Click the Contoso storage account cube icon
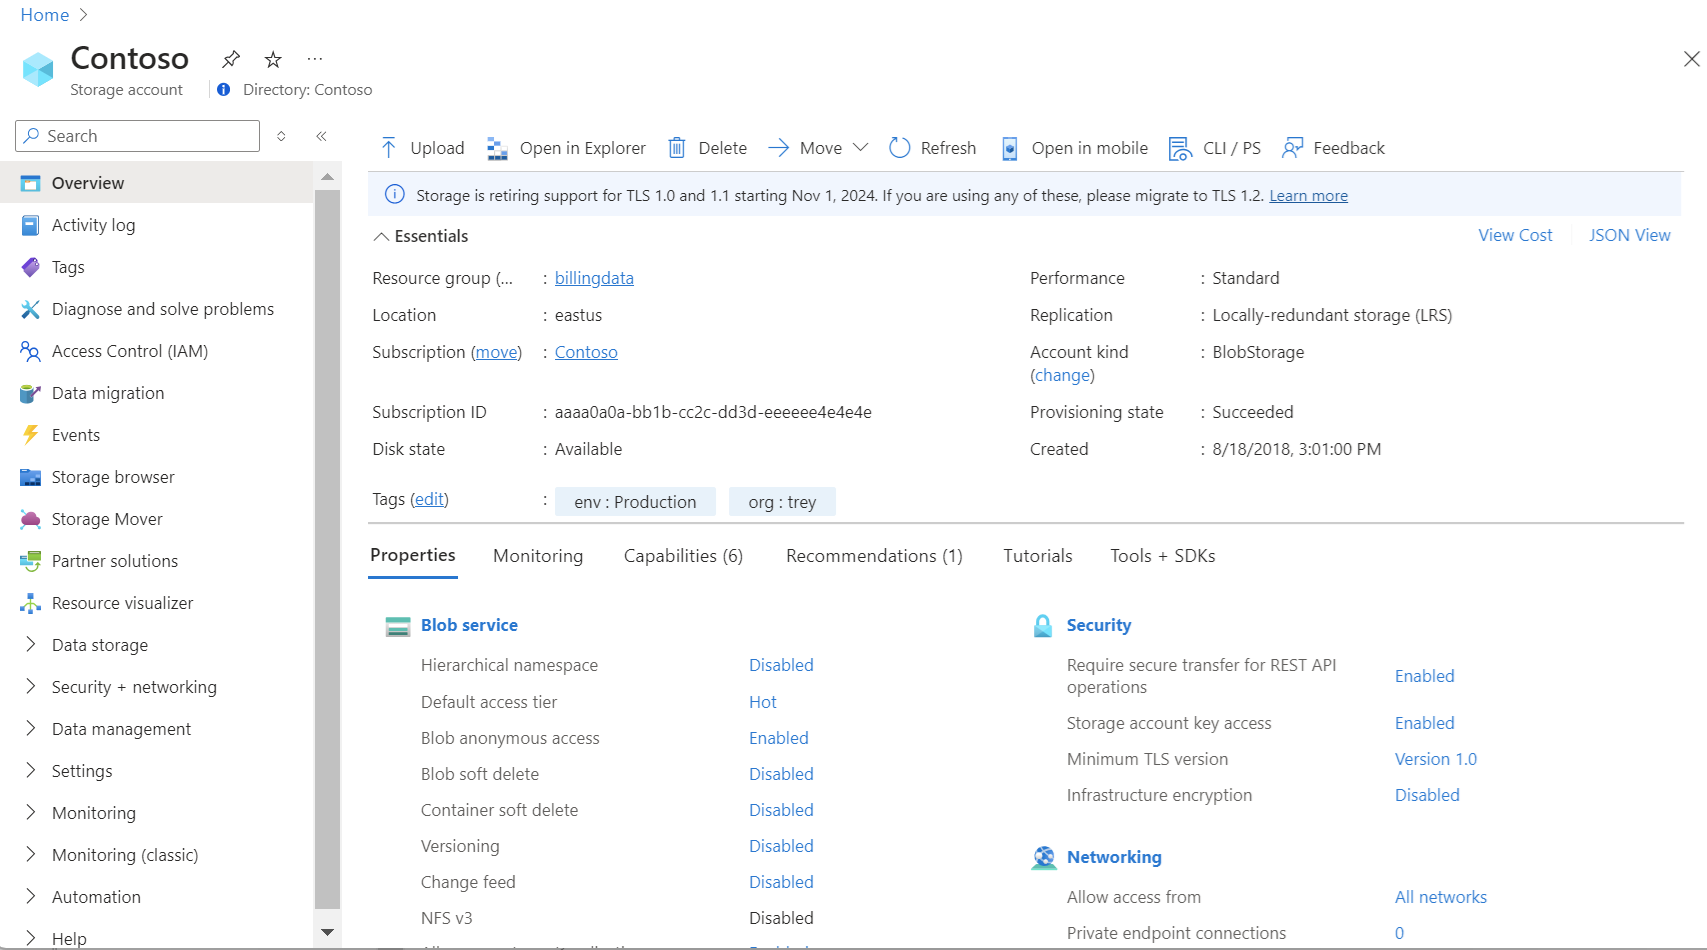 (x=38, y=69)
